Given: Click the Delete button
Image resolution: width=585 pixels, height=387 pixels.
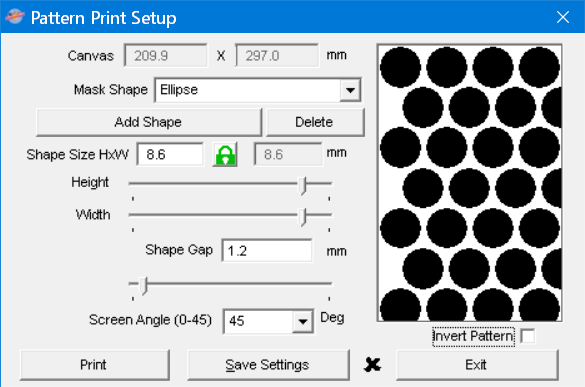Looking at the screenshot, I should [315, 122].
